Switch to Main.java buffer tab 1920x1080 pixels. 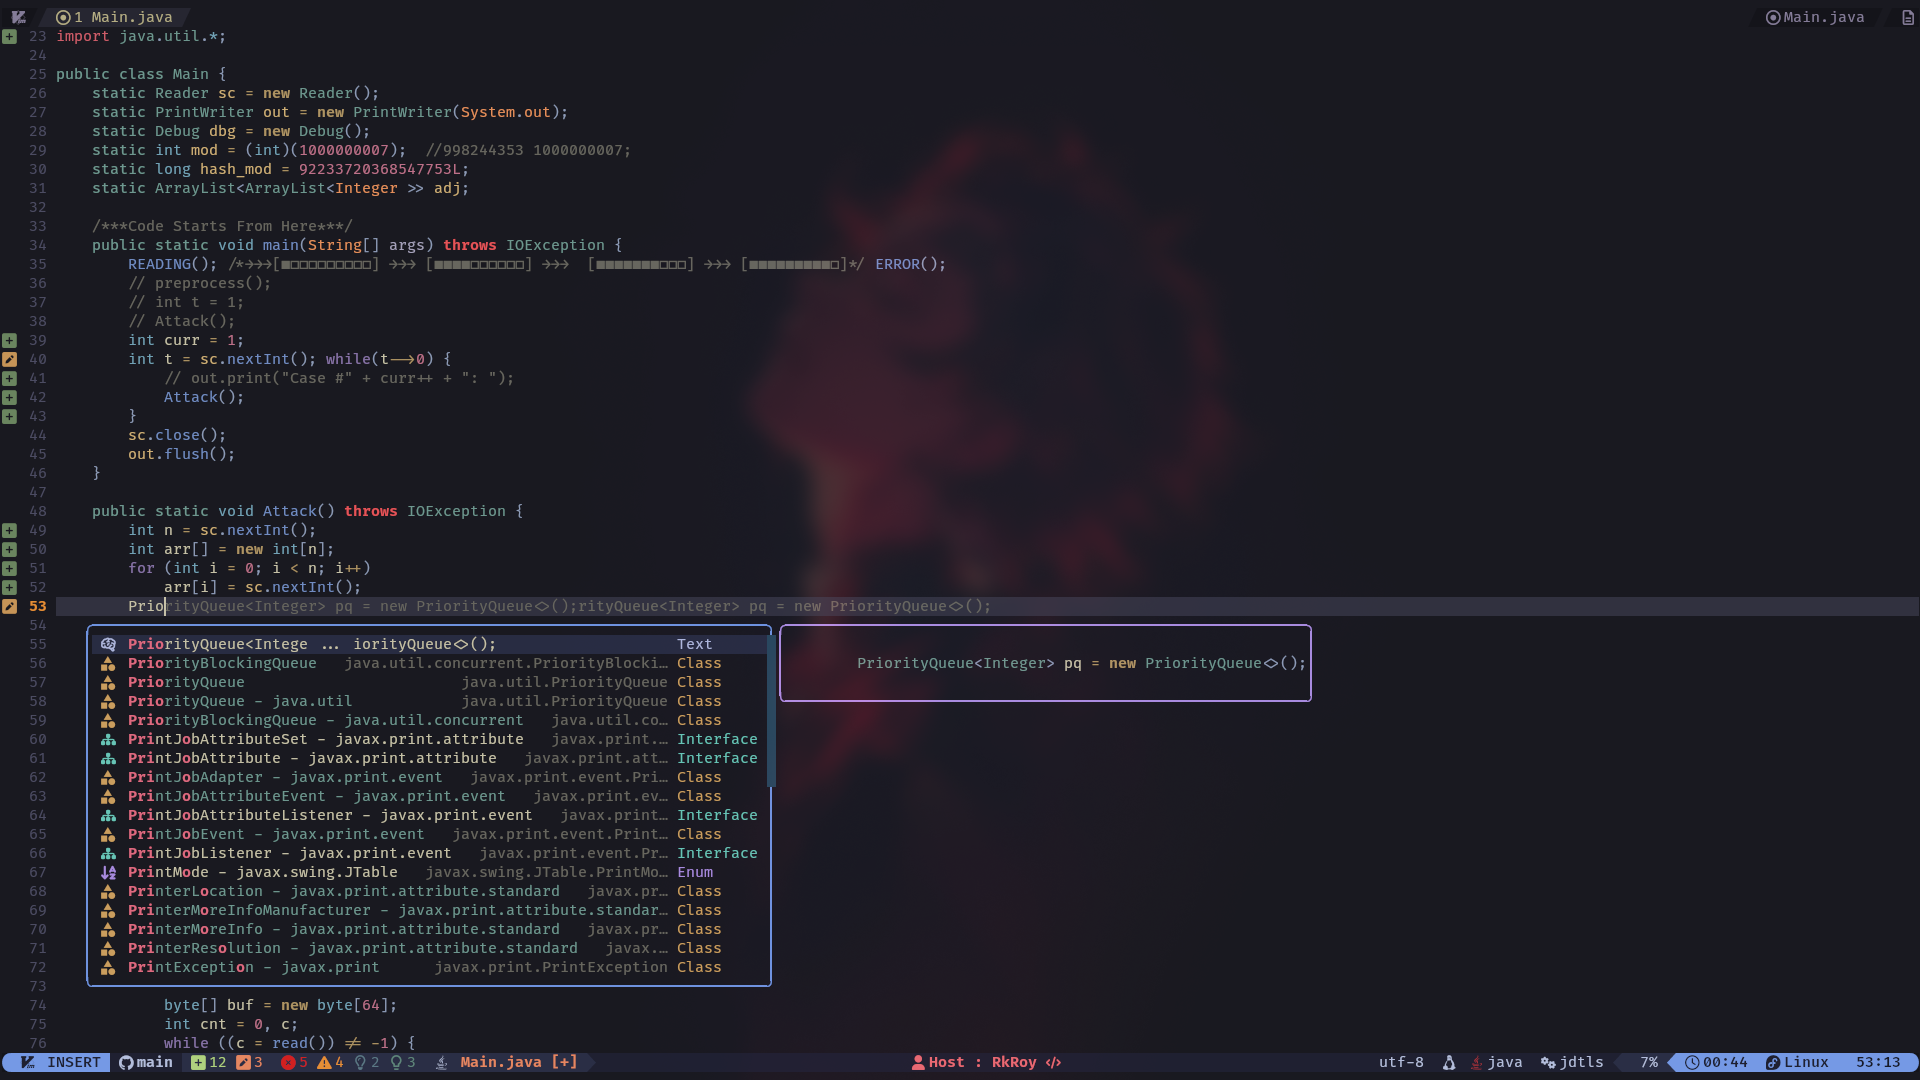click(120, 17)
